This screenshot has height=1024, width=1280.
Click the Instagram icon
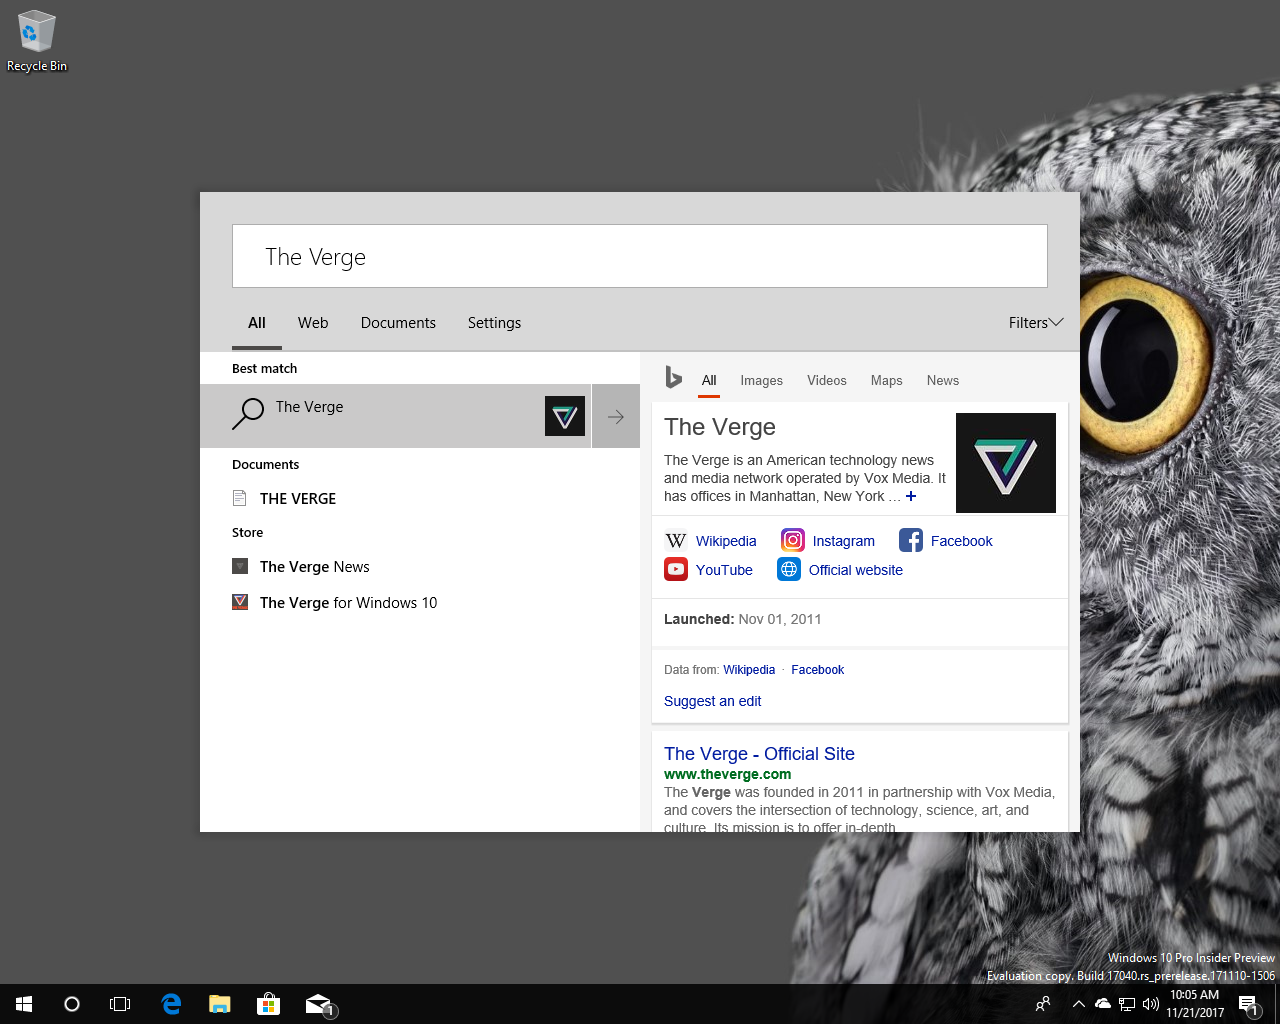coord(793,540)
